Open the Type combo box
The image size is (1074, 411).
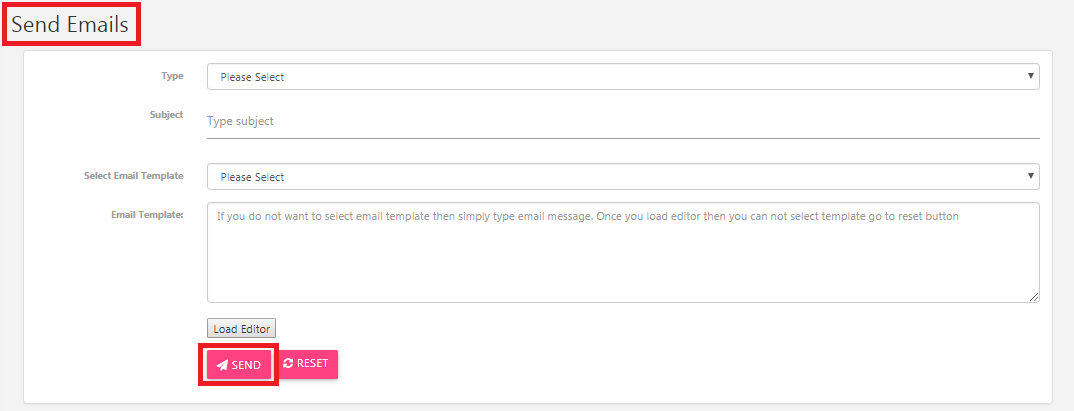(623, 77)
